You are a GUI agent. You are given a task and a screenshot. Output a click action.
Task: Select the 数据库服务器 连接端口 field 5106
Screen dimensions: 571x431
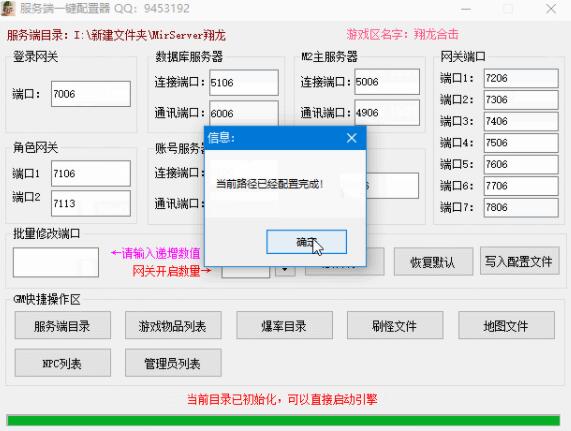(x=244, y=83)
